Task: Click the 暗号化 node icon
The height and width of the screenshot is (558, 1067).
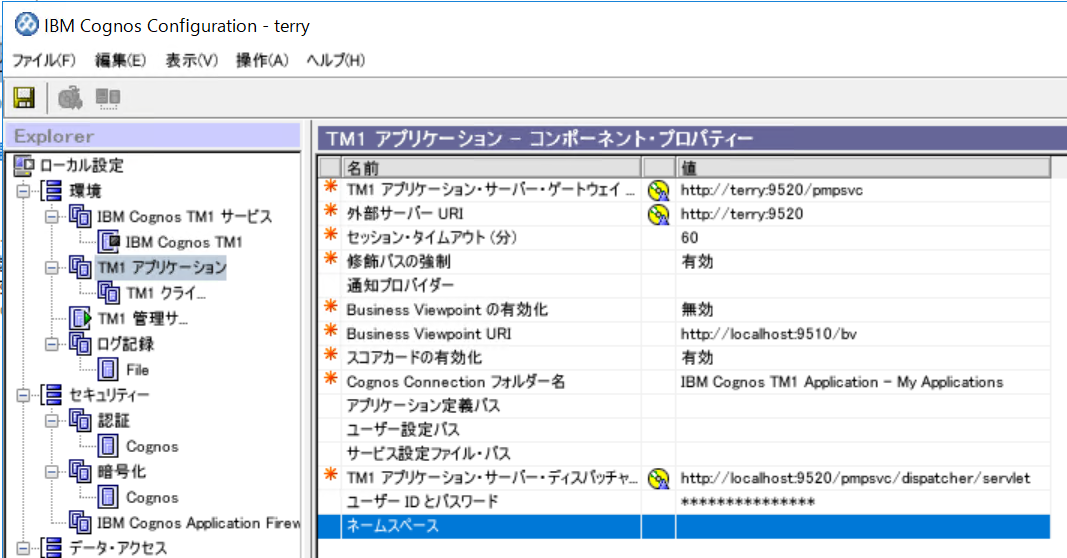Action: pos(80,472)
